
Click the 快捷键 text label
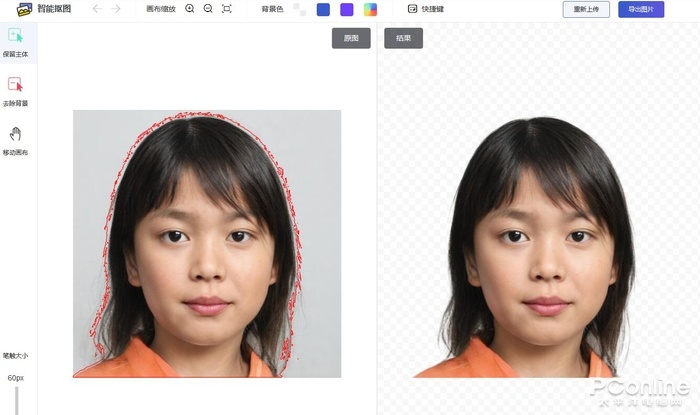pos(433,9)
